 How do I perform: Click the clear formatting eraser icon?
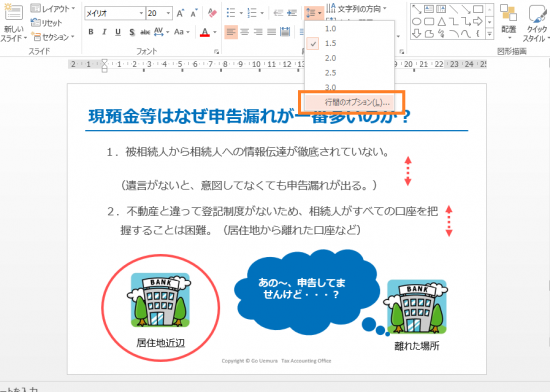[x=212, y=13]
